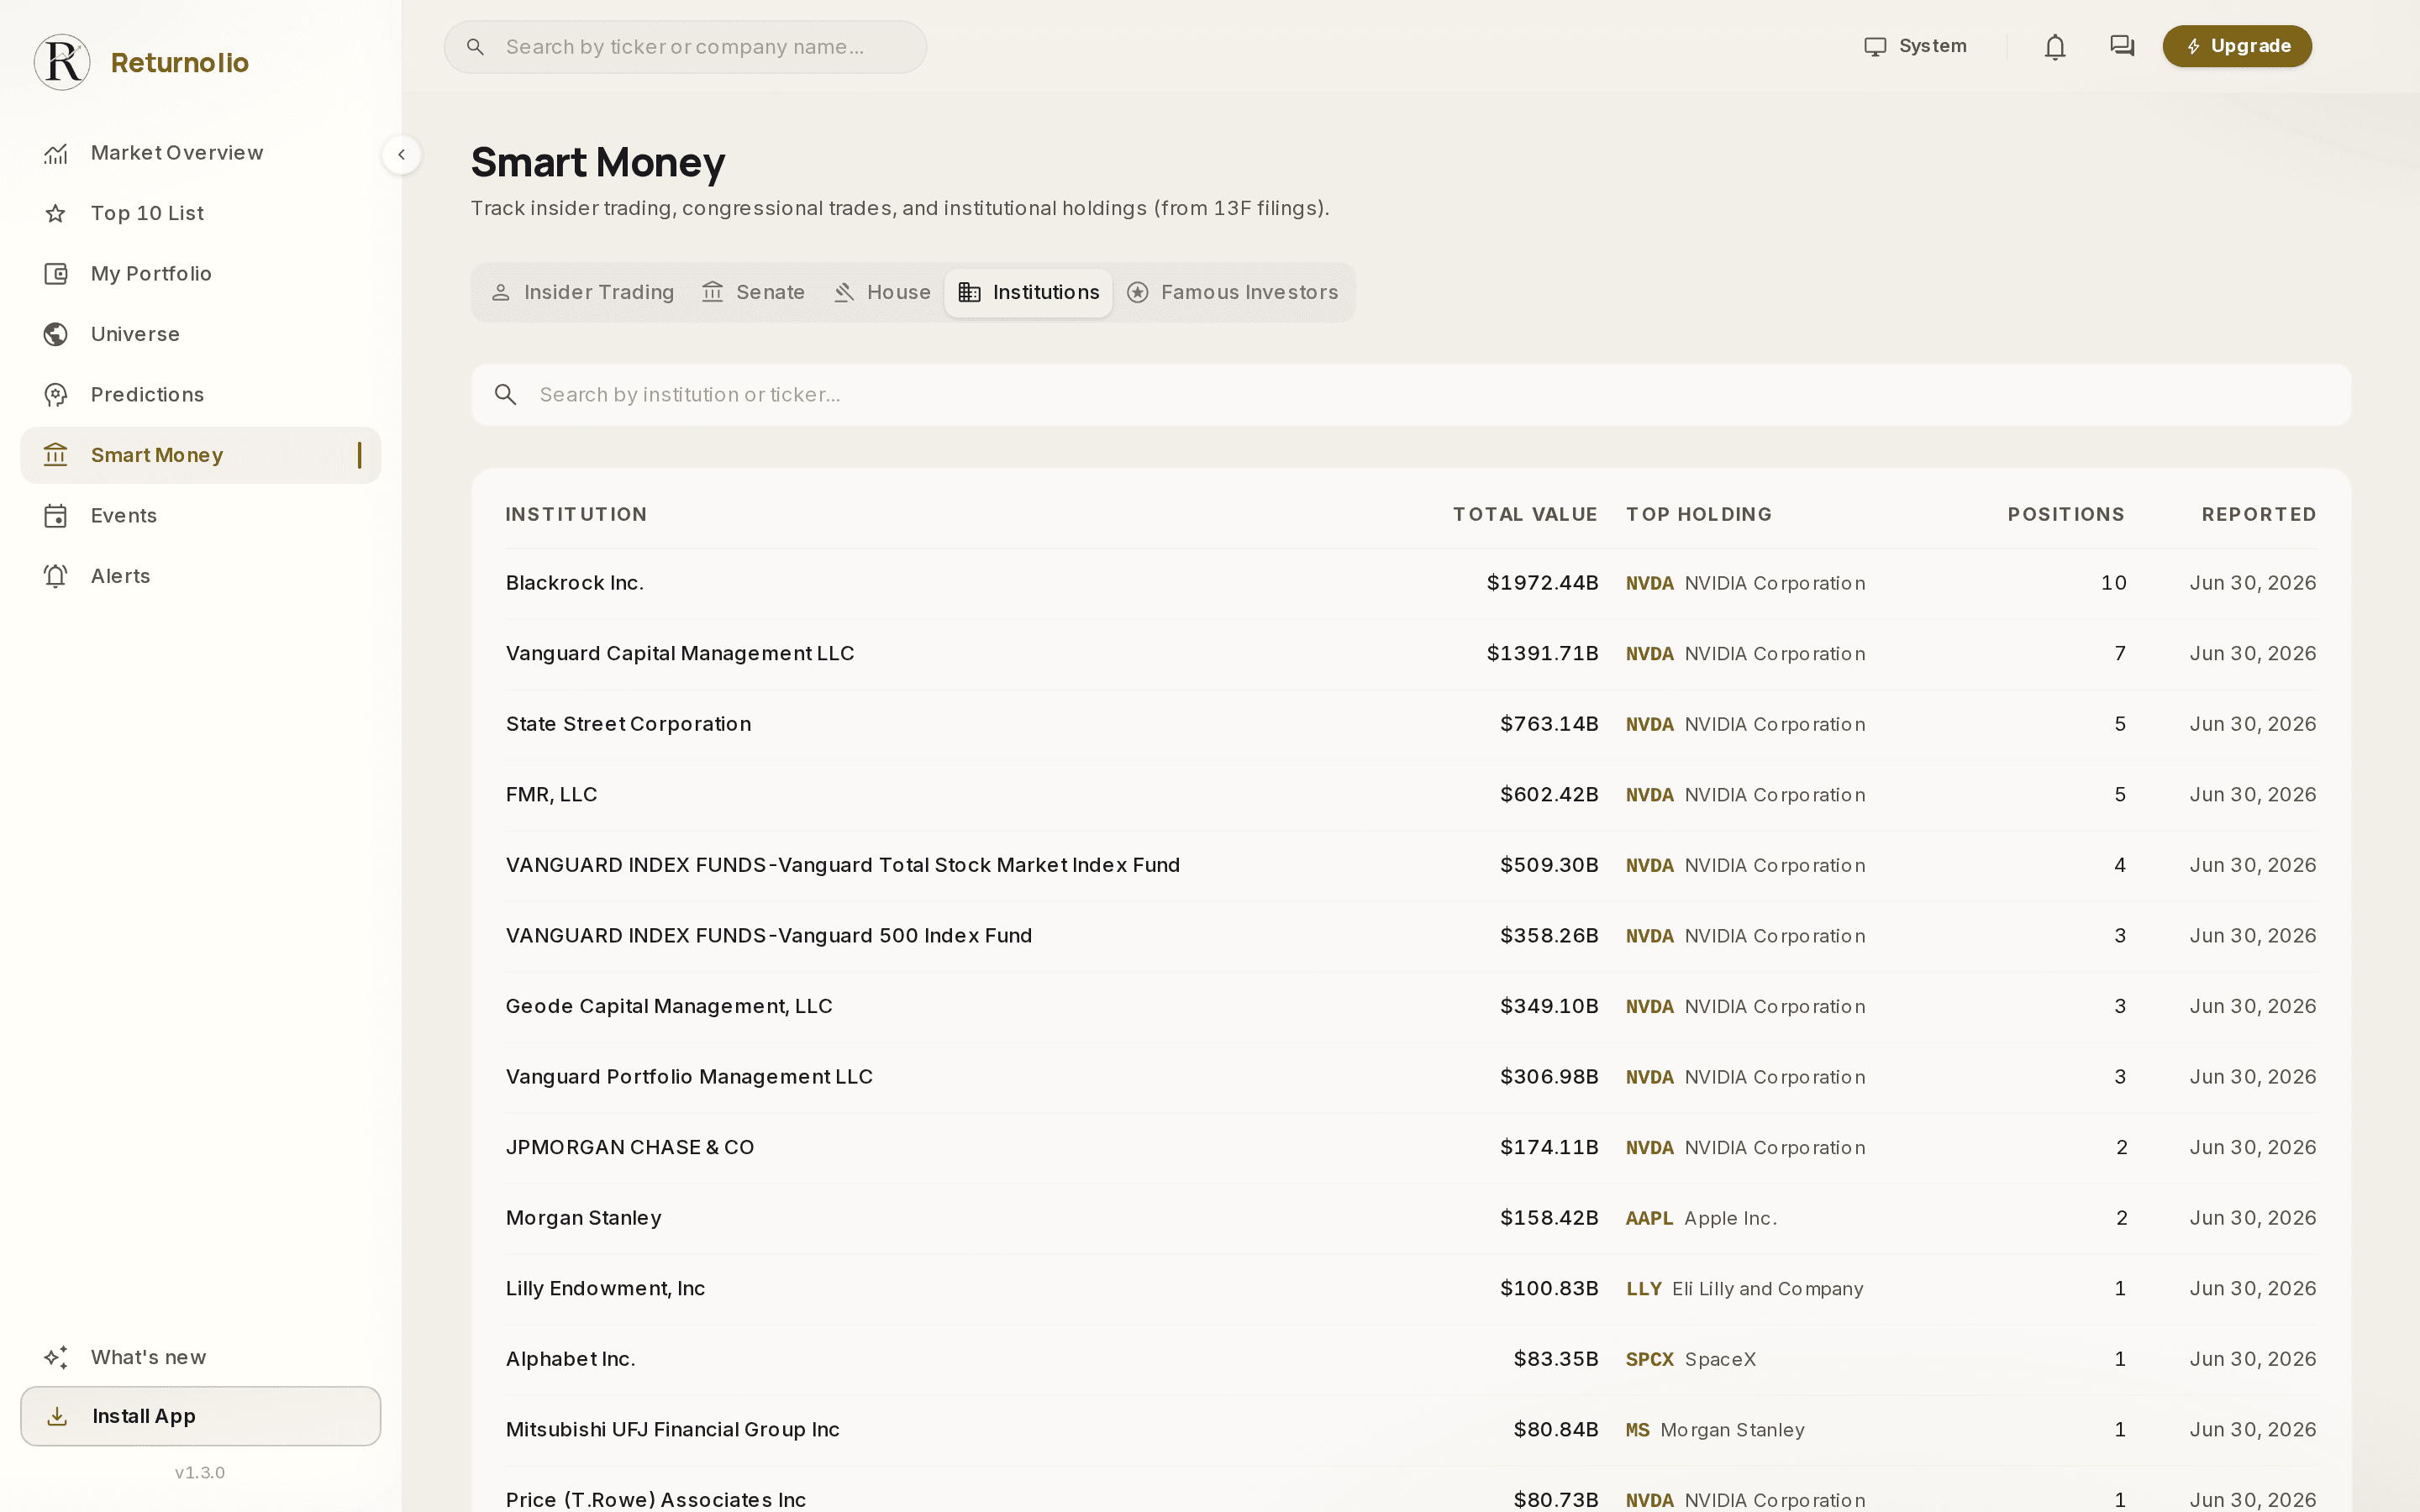Click the My Portfolio wallet icon

click(x=56, y=274)
